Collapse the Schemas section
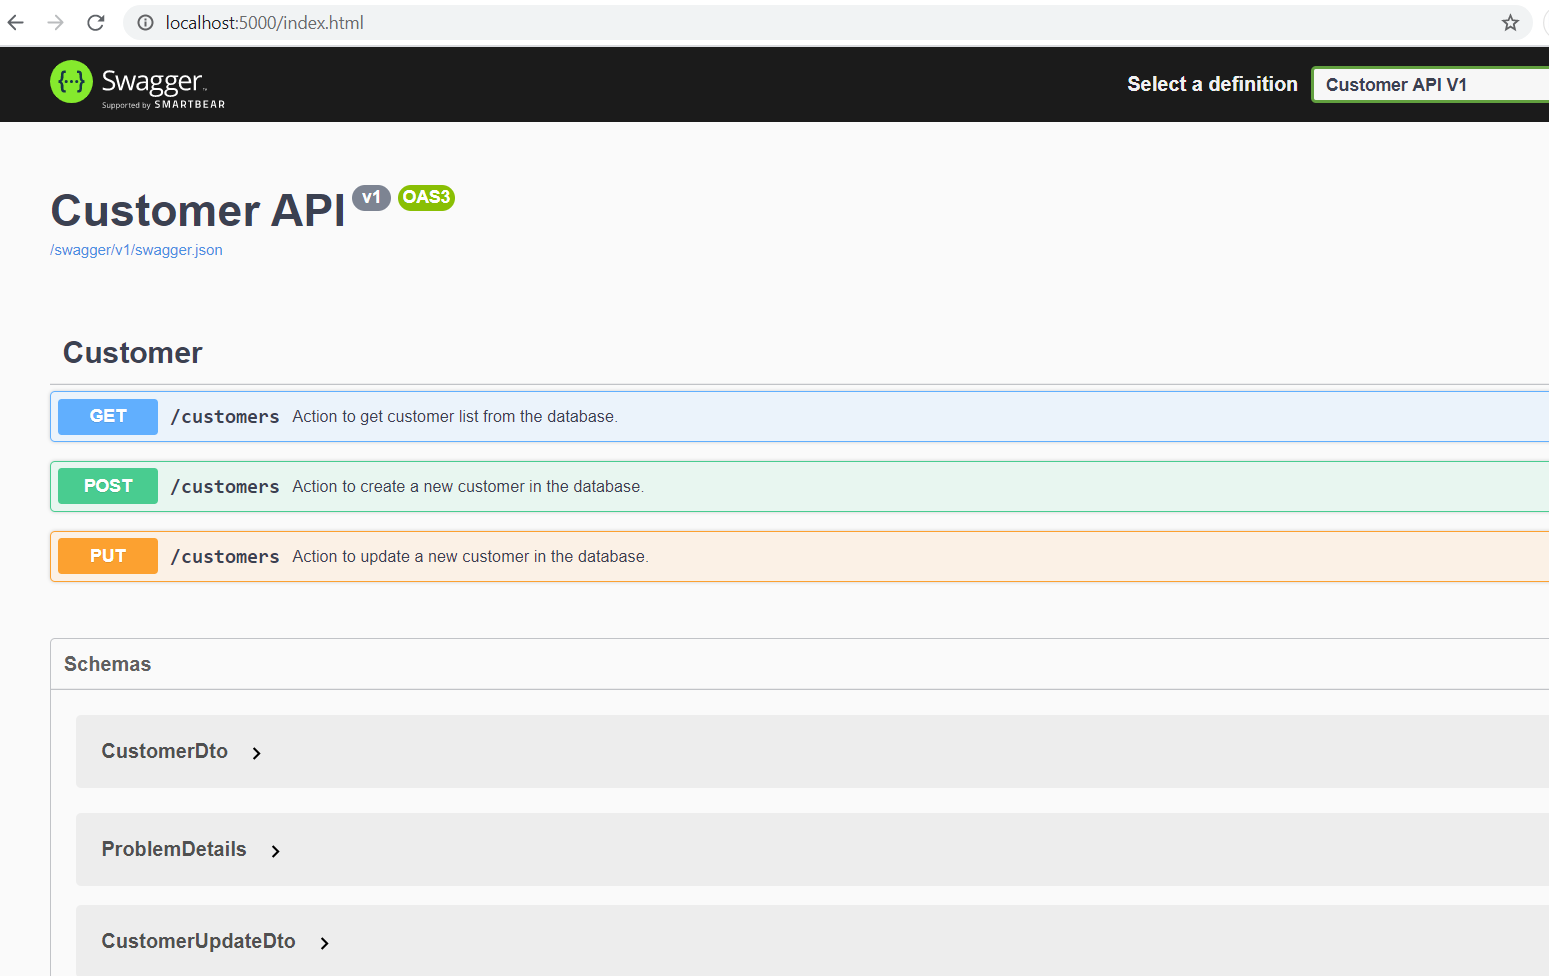This screenshot has height=976, width=1549. click(107, 663)
